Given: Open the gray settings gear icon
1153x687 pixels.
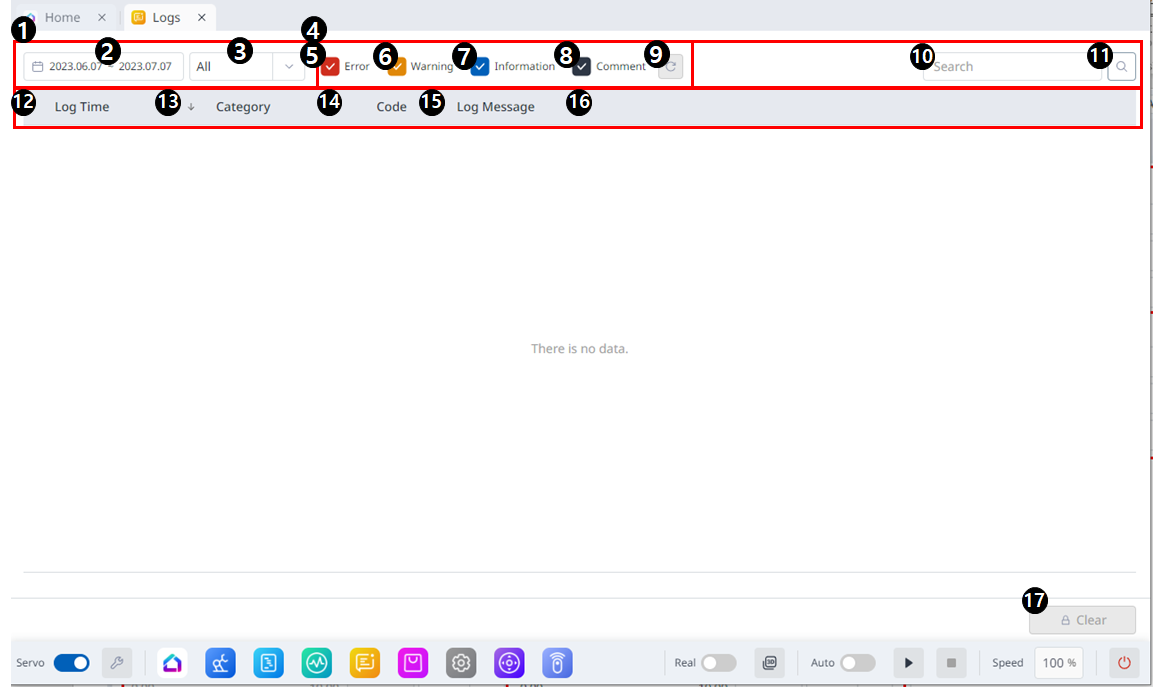Looking at the screenshot, I should 460,662.
